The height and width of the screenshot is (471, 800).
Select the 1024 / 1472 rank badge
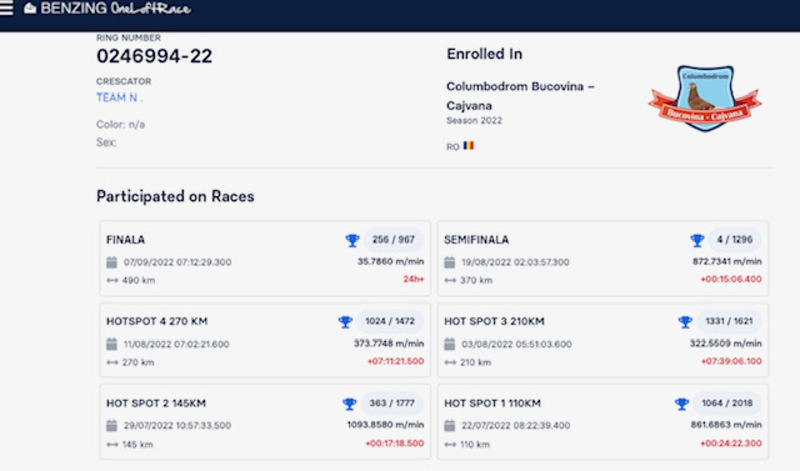point(390,321)
